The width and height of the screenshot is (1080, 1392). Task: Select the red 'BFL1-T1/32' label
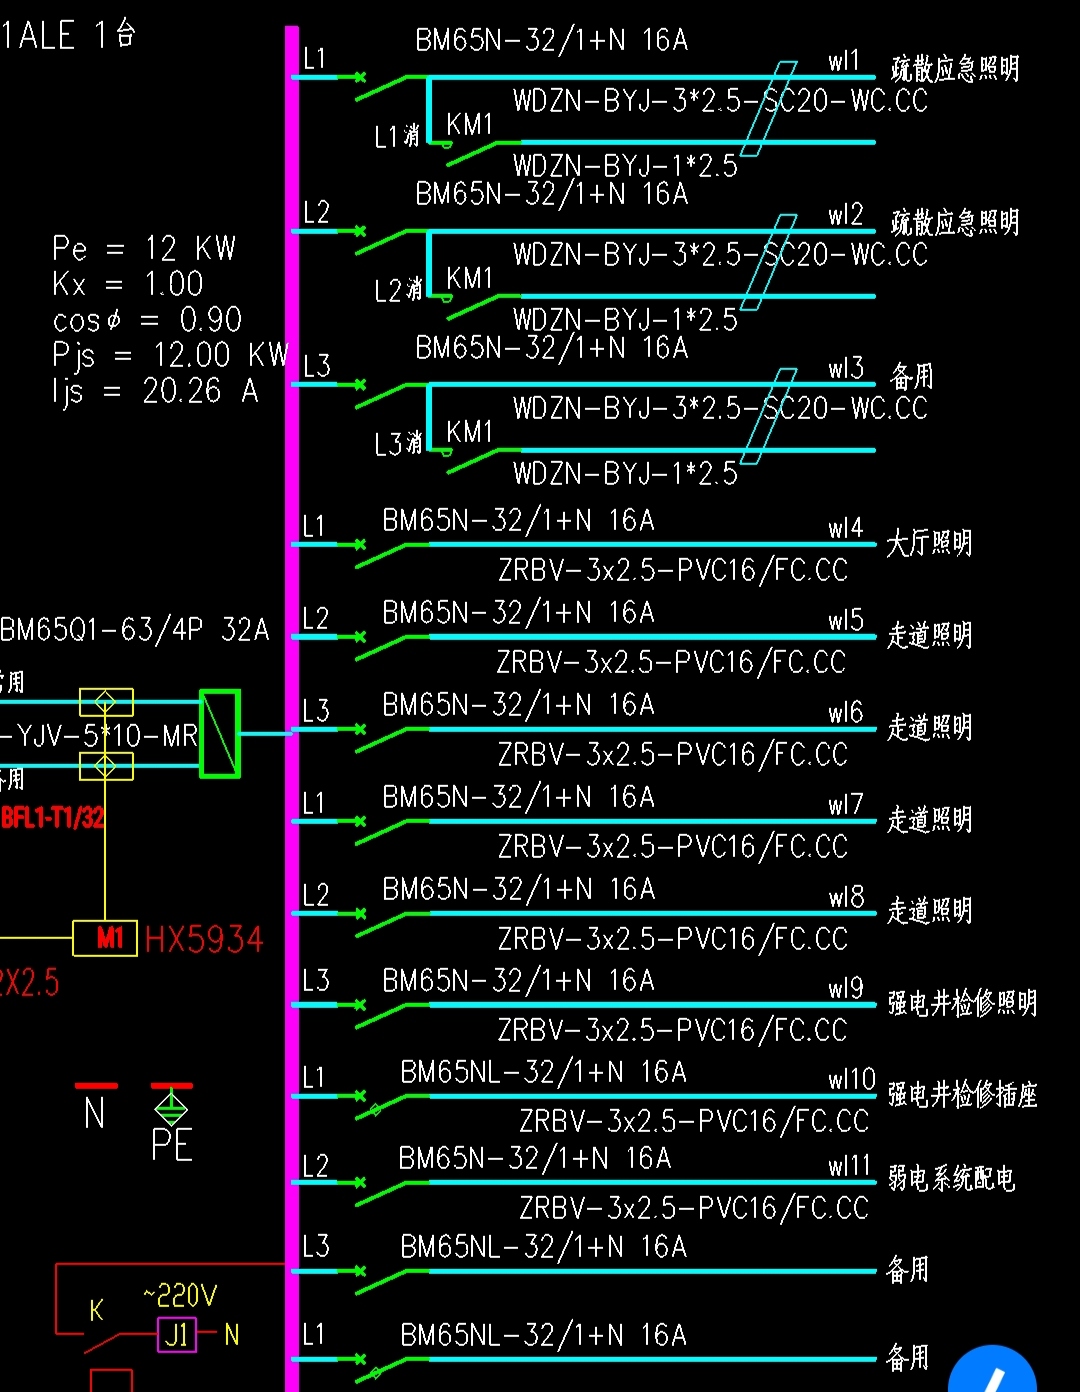tap(52, 818)
